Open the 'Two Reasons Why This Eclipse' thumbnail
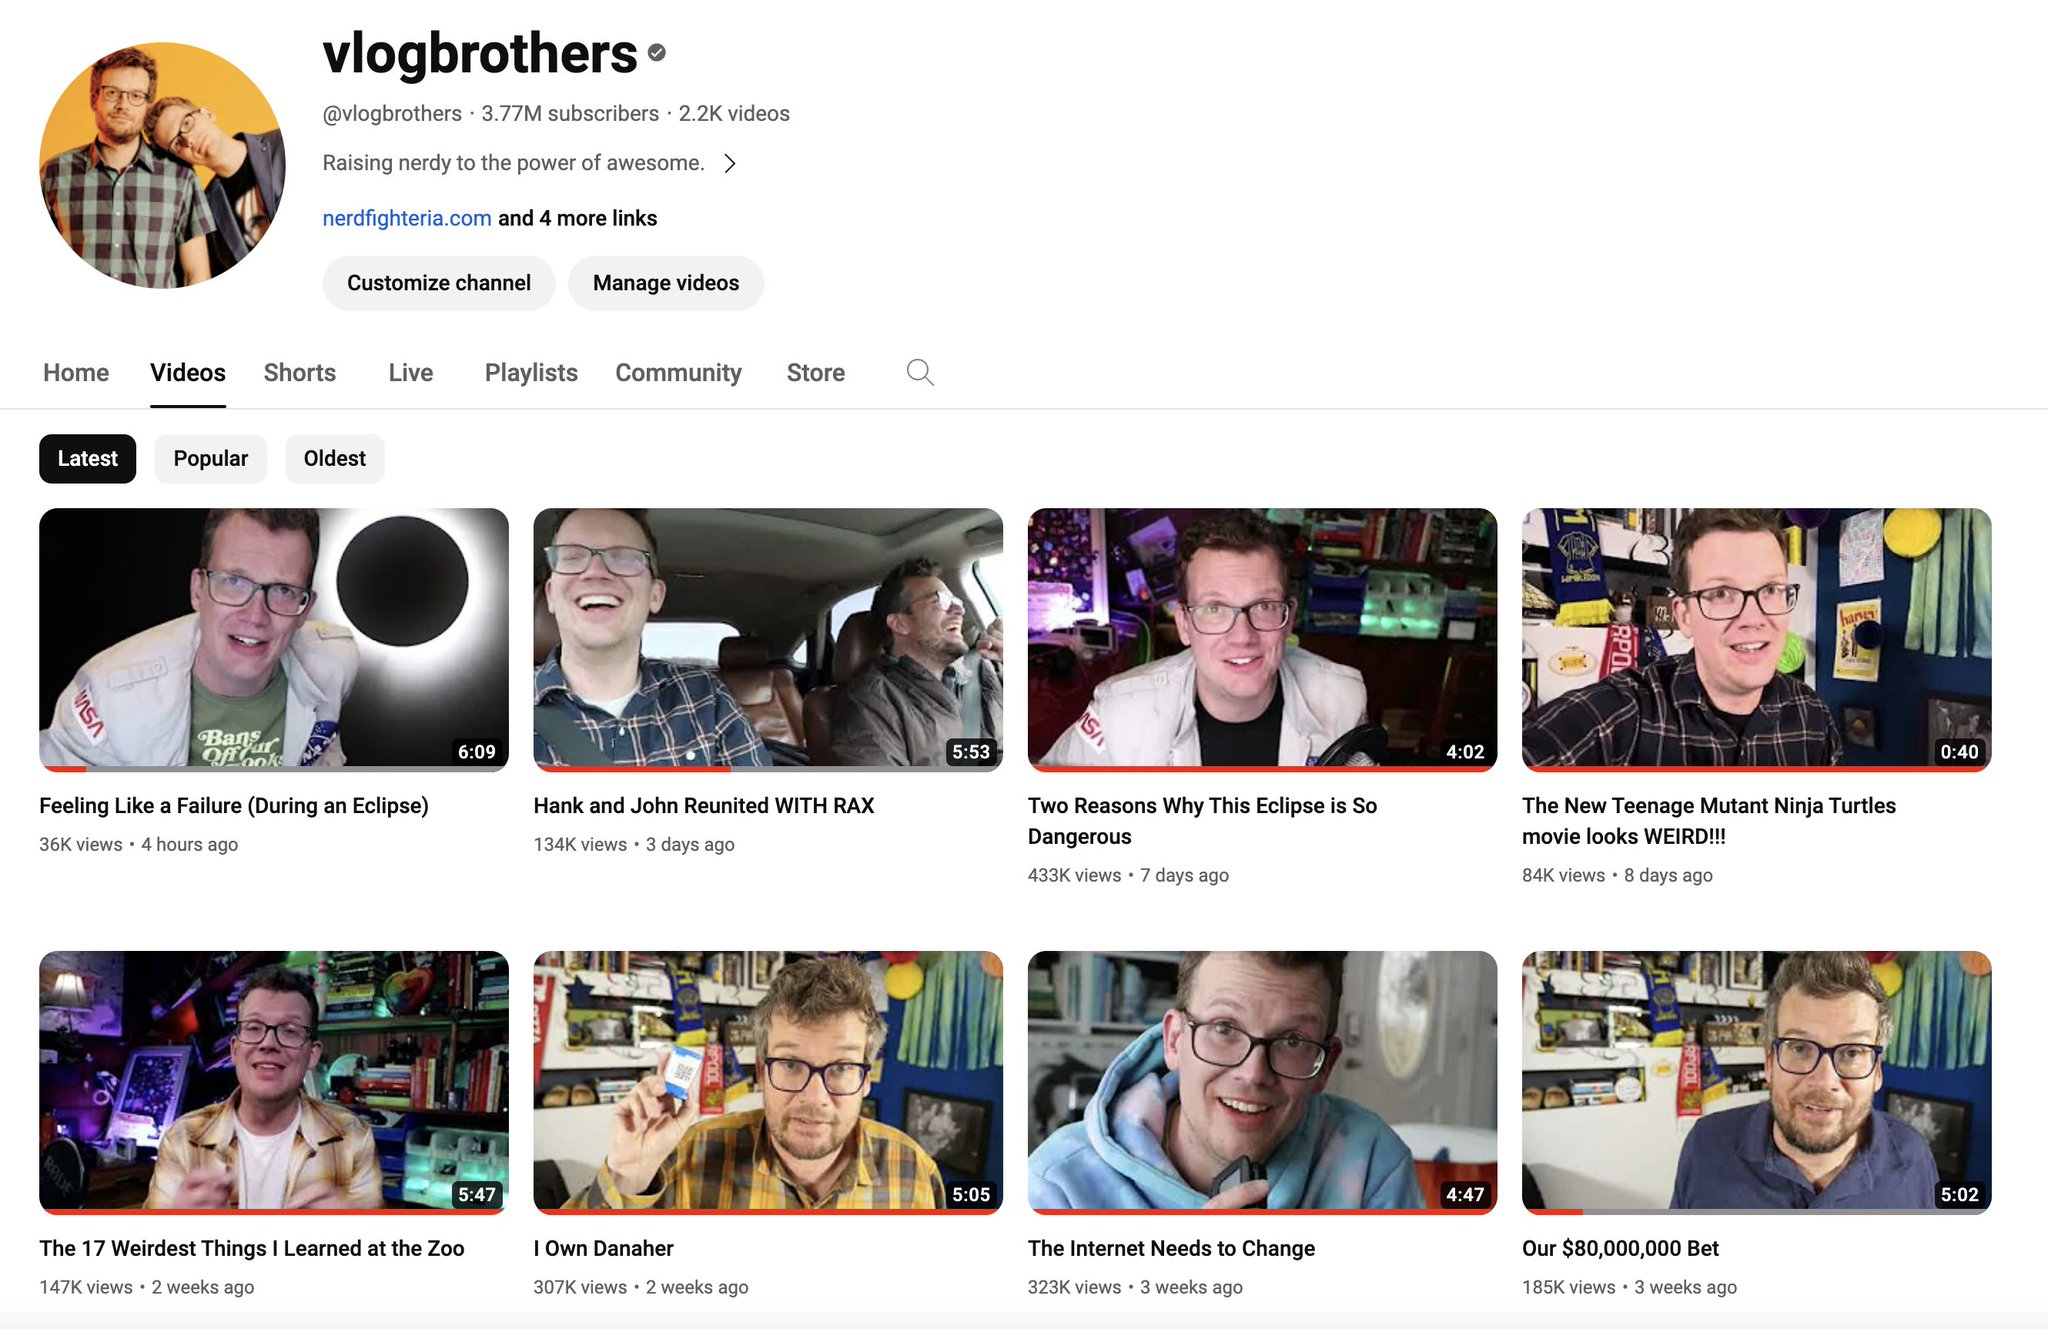The width and height of the screenshot is (2048, 1329). coord(1261,640)
